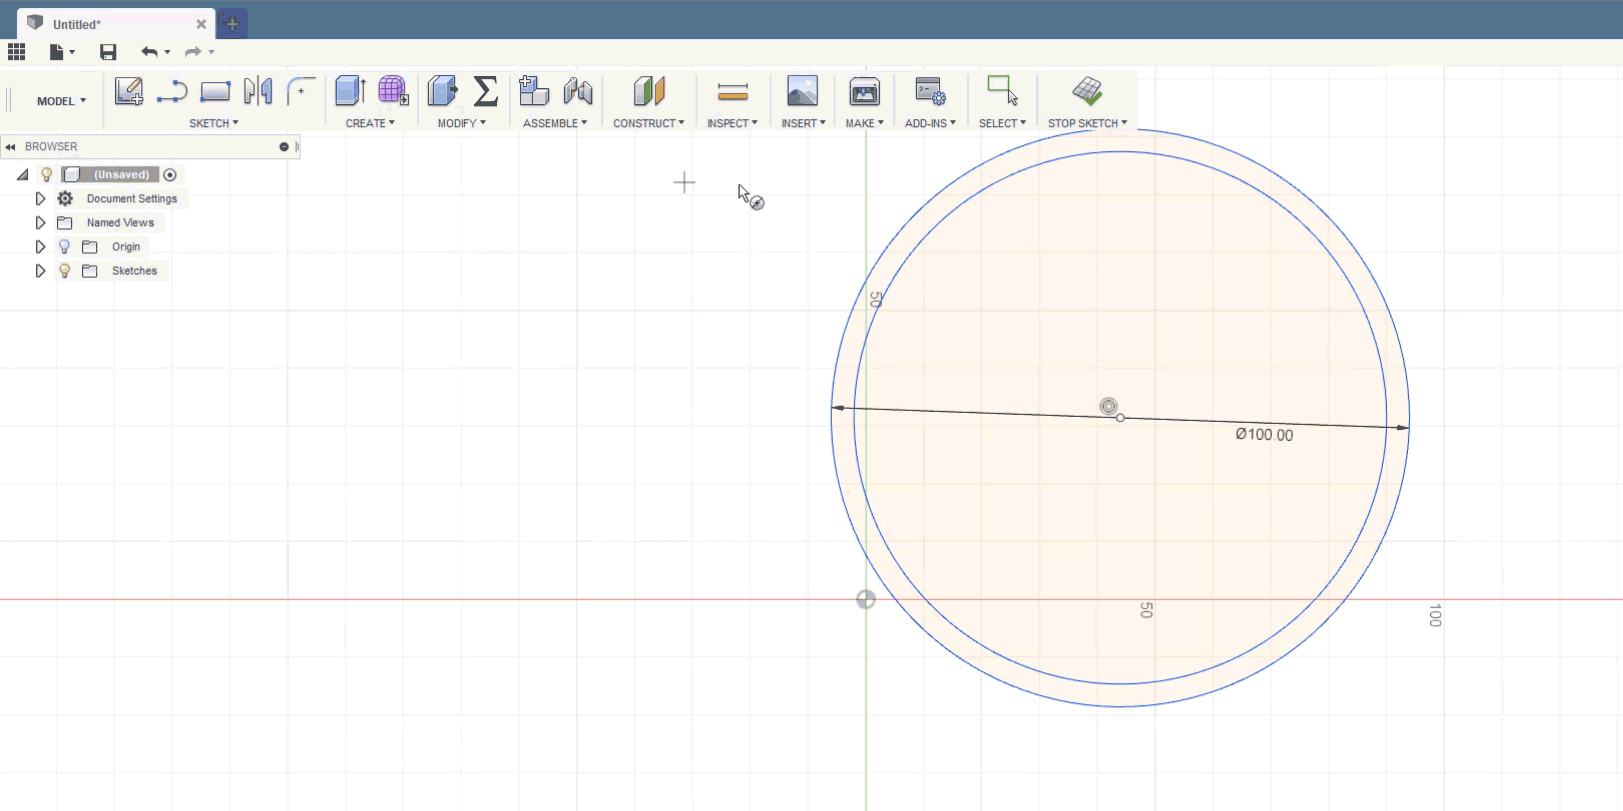Open the MODEL workspace dropdown

pos(61,101)
